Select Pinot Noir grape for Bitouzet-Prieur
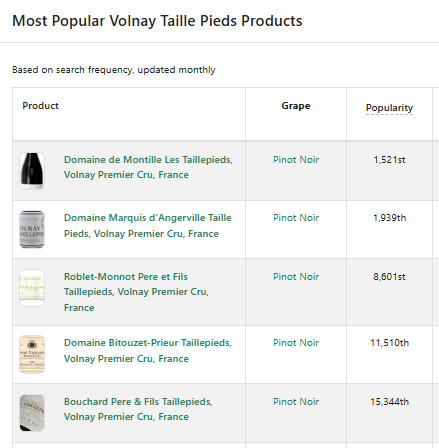The width and height of the screenshot is (439, 448). pos(296,343)
